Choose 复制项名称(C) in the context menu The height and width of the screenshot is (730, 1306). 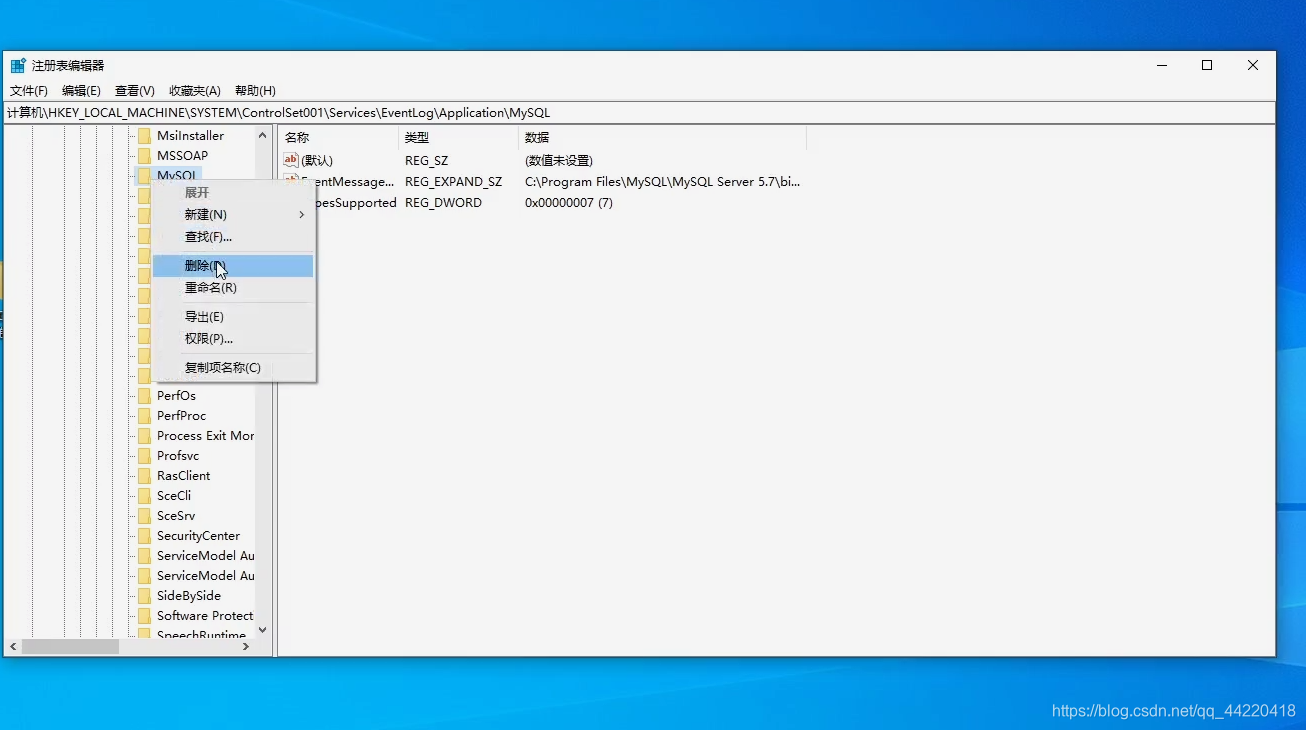pos(233,368)
